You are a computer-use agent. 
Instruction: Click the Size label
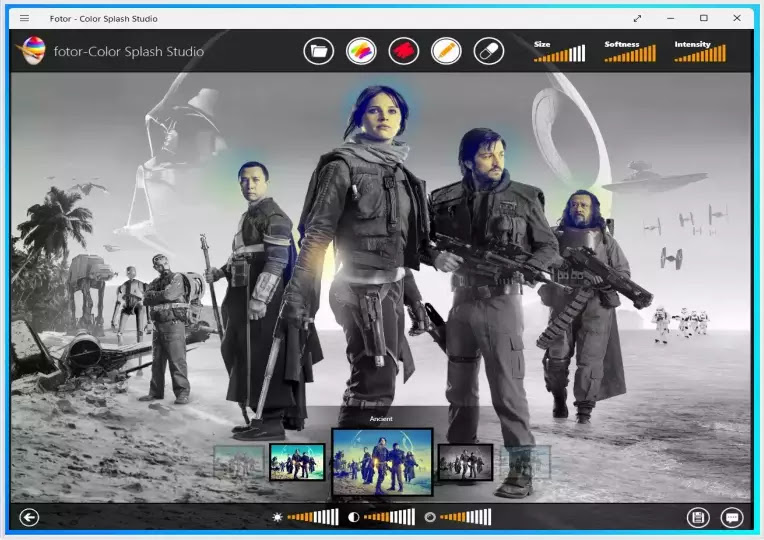tap(542, 44)
